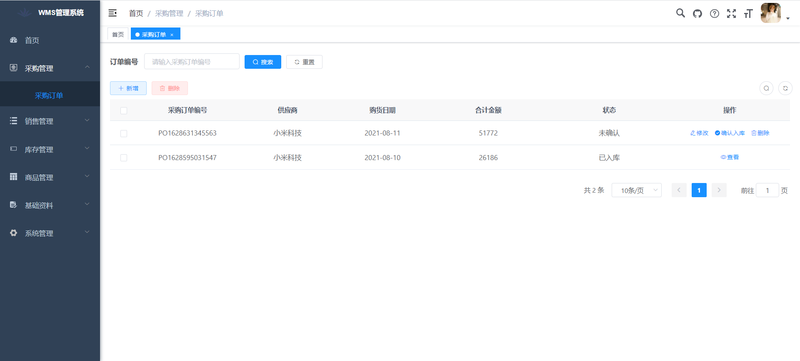This screenshot has width=800, height=361.
Task: Open the font size setting icon
Action: pyautogui.click(x=748, y=14)
